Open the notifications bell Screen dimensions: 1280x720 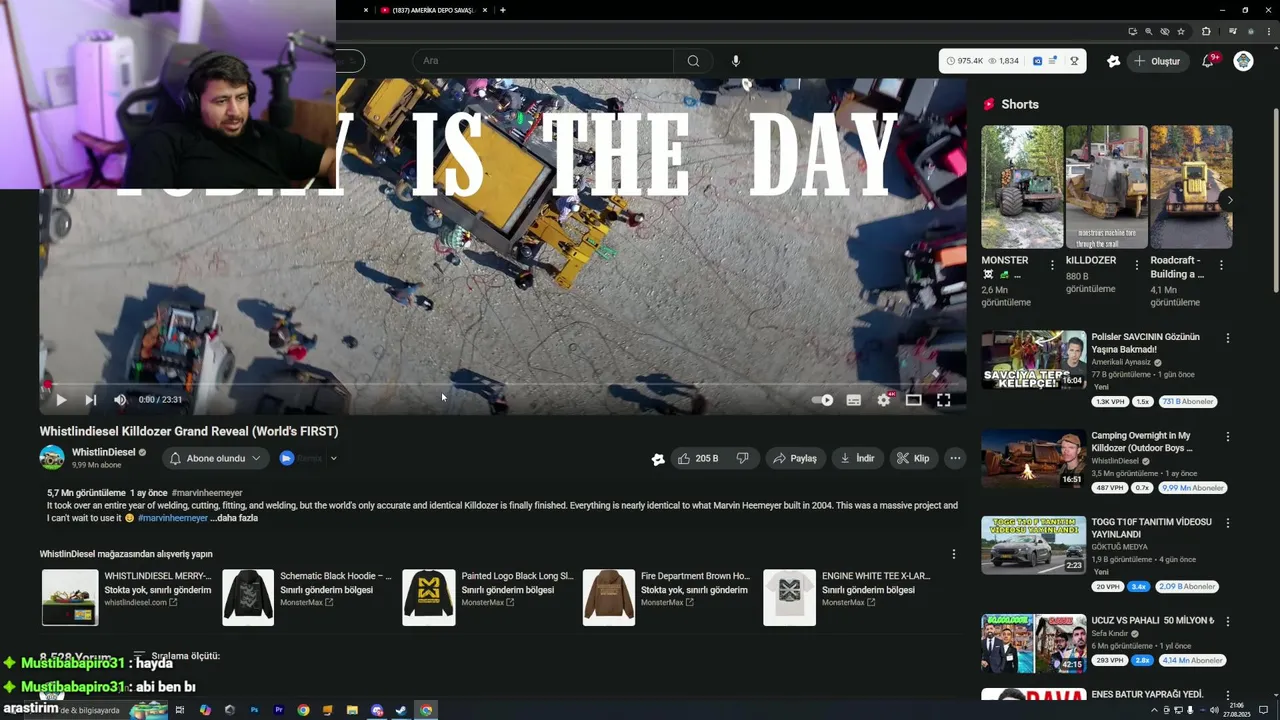[1208, 61]
